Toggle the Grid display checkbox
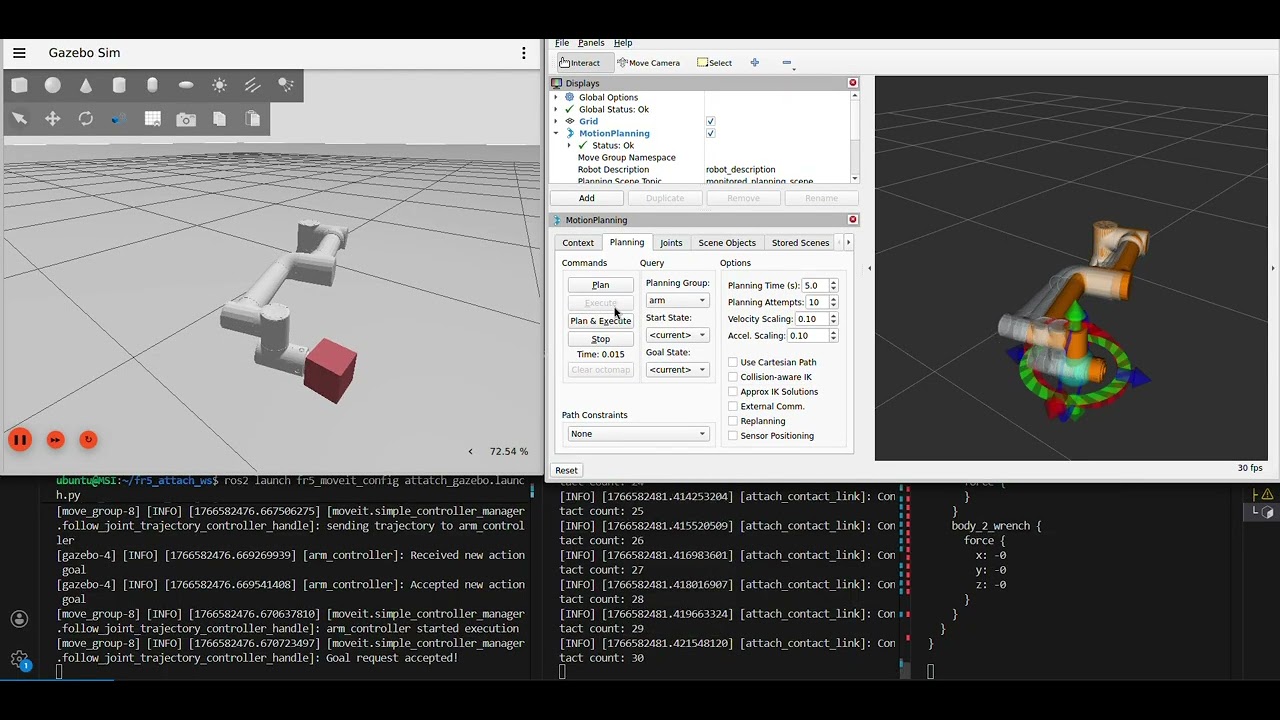 pyautogui.click(x=710, y=121)
